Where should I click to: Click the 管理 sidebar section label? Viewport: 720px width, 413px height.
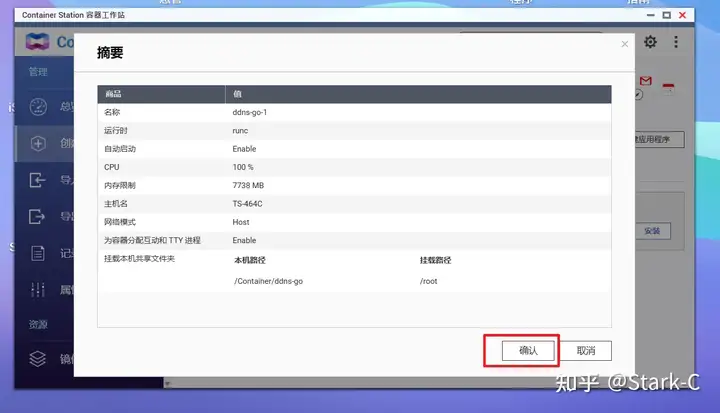[x=38, y=72]
